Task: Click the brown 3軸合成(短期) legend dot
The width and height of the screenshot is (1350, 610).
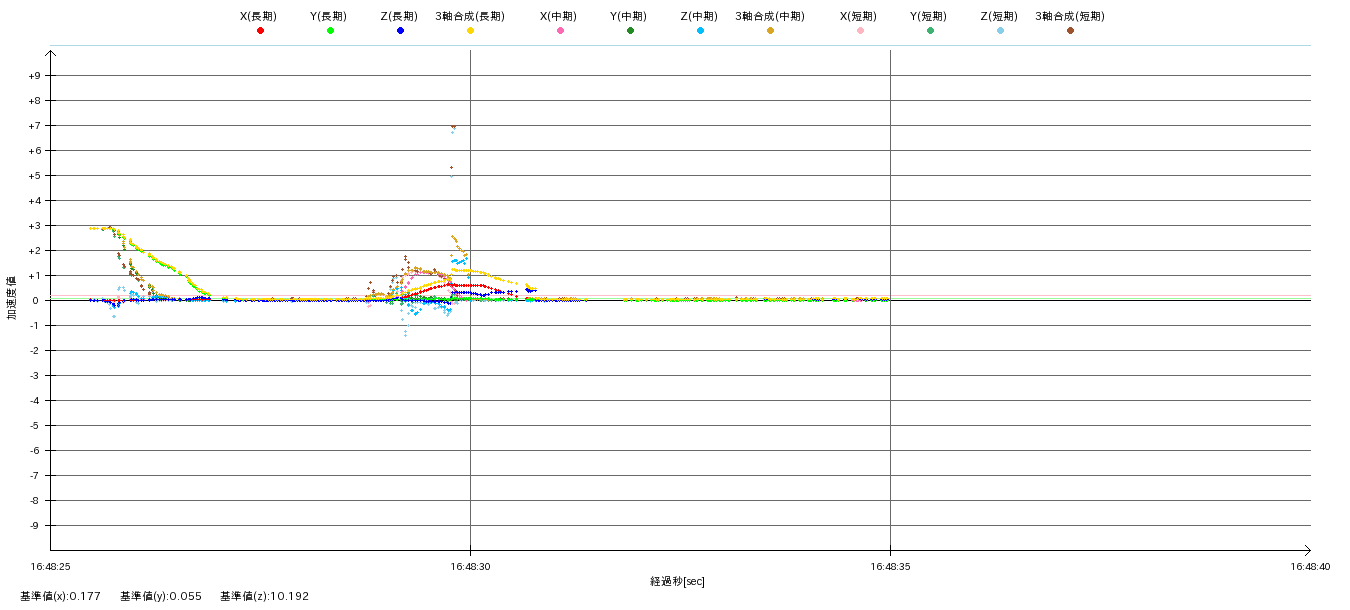Action: click(x=1070, y=31)
